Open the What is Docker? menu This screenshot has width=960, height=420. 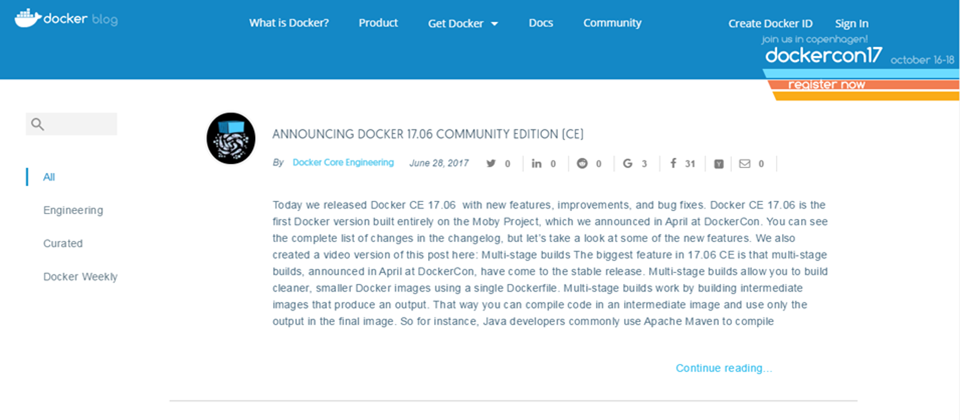pyautogui.click(x=289, y=23)
